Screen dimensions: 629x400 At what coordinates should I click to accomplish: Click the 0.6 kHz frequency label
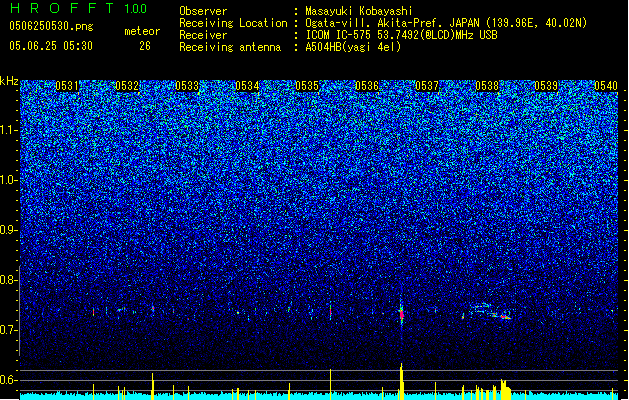coord(9,380)
